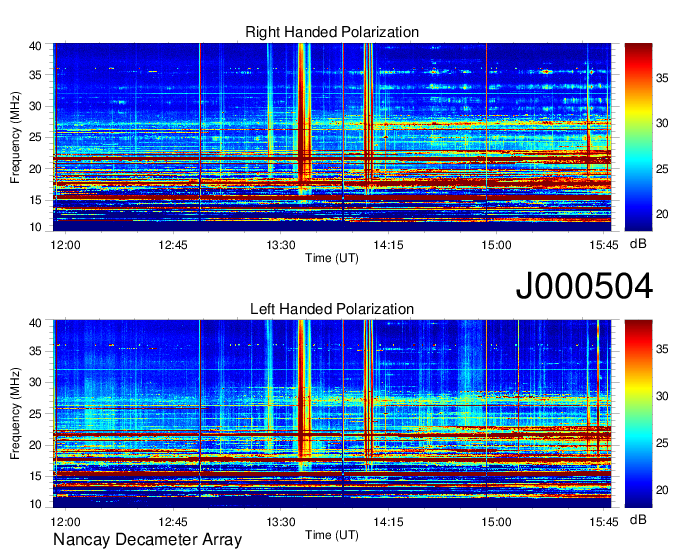The width and height of the screenshot is (680, 552).
Task: Click the '14:15' time tick under the bottom plot
Action: click(388, 521)
